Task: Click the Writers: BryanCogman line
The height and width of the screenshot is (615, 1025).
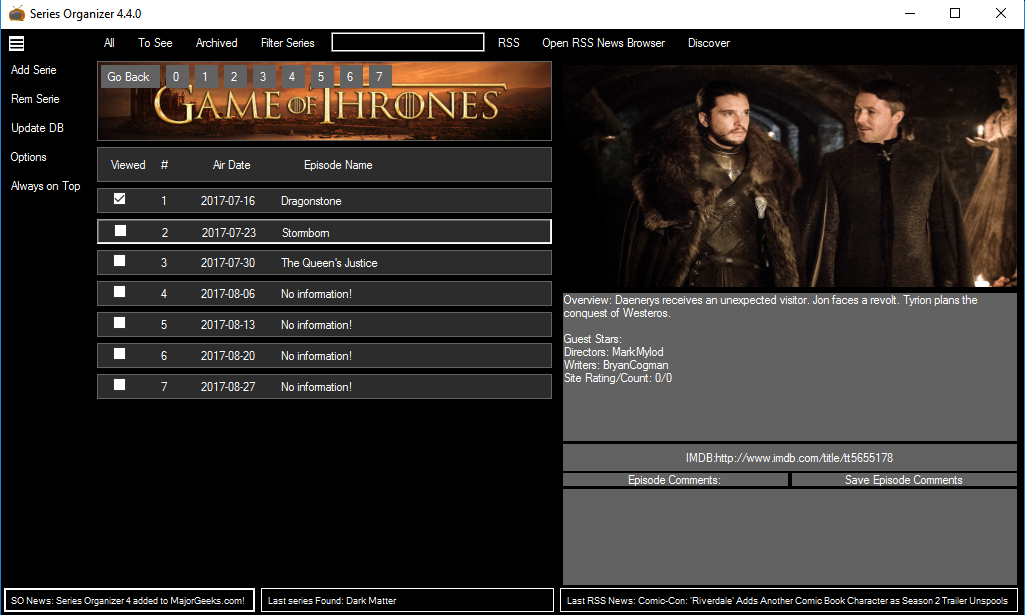Action: (x=616, y=365)
